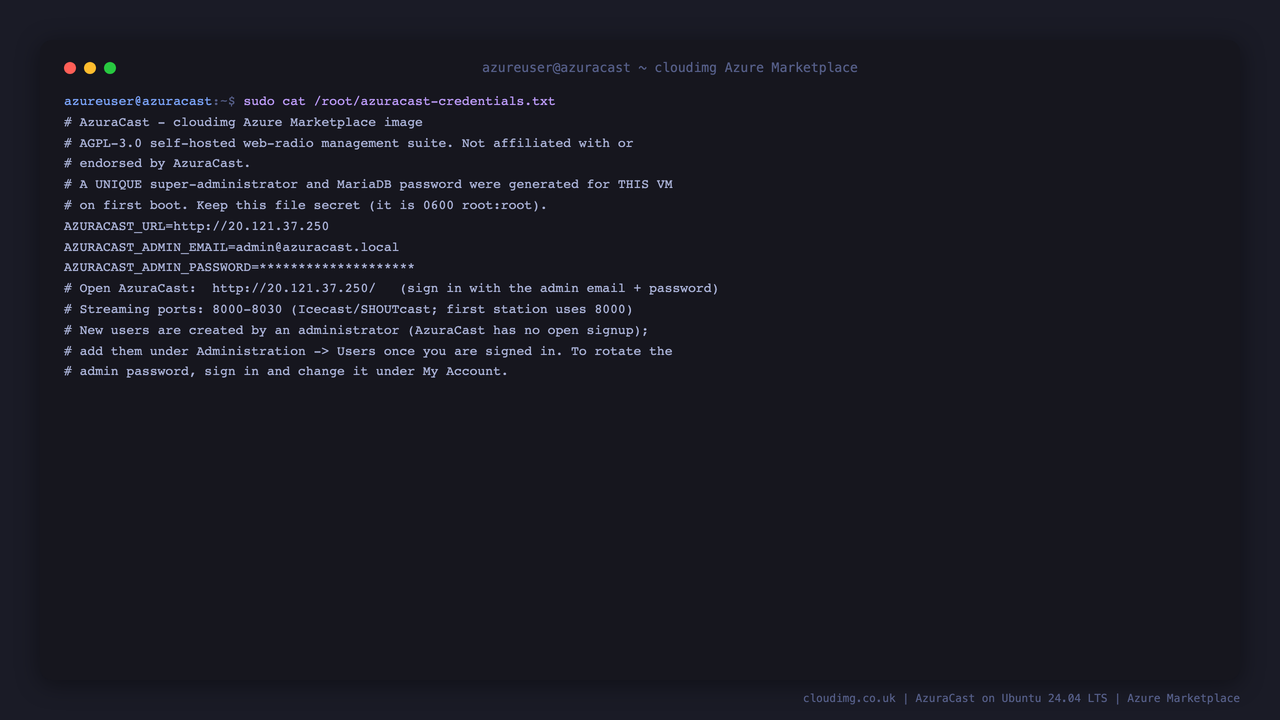Click the masked AZURACAST_ADMIN_PASSWORD line
Screen dimensions: 1280x720
click(239, 267)
